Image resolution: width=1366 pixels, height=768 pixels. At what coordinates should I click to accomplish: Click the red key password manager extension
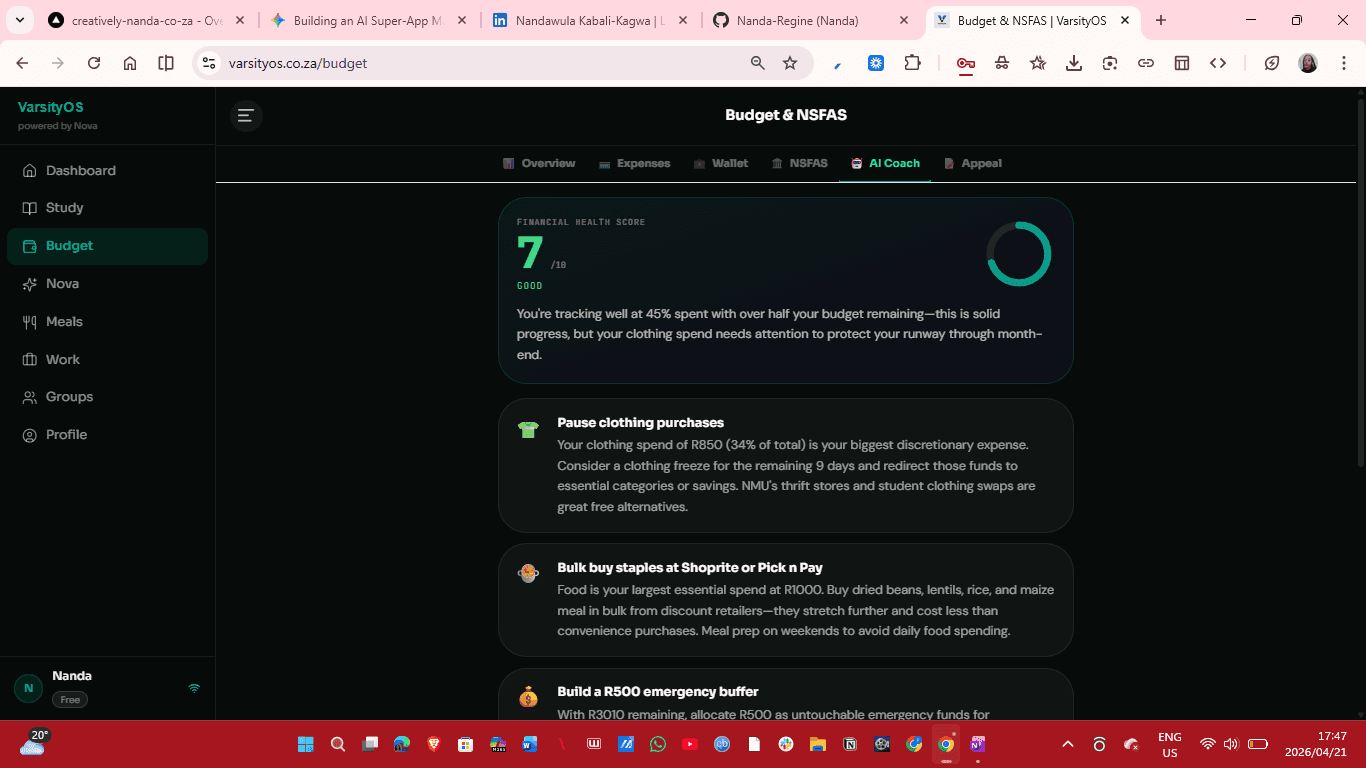click(x=966, y=63)
